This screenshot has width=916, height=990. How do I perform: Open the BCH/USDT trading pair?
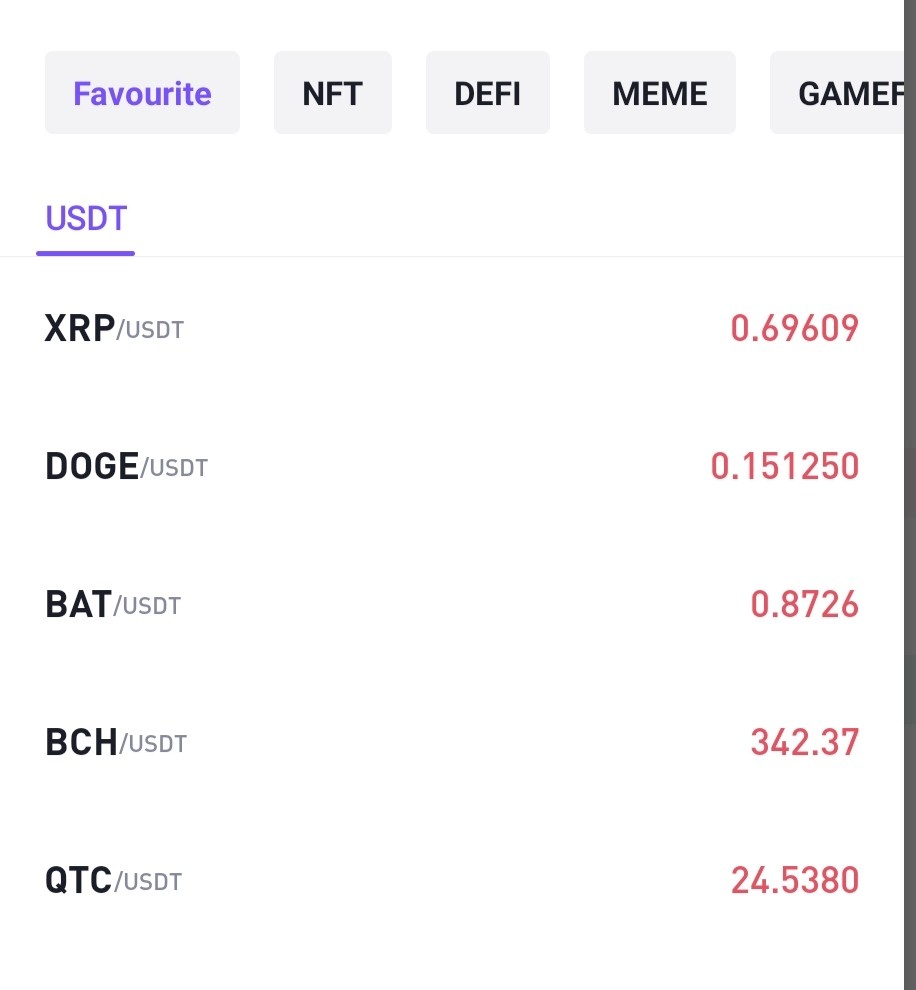click(x=452, y=742)
